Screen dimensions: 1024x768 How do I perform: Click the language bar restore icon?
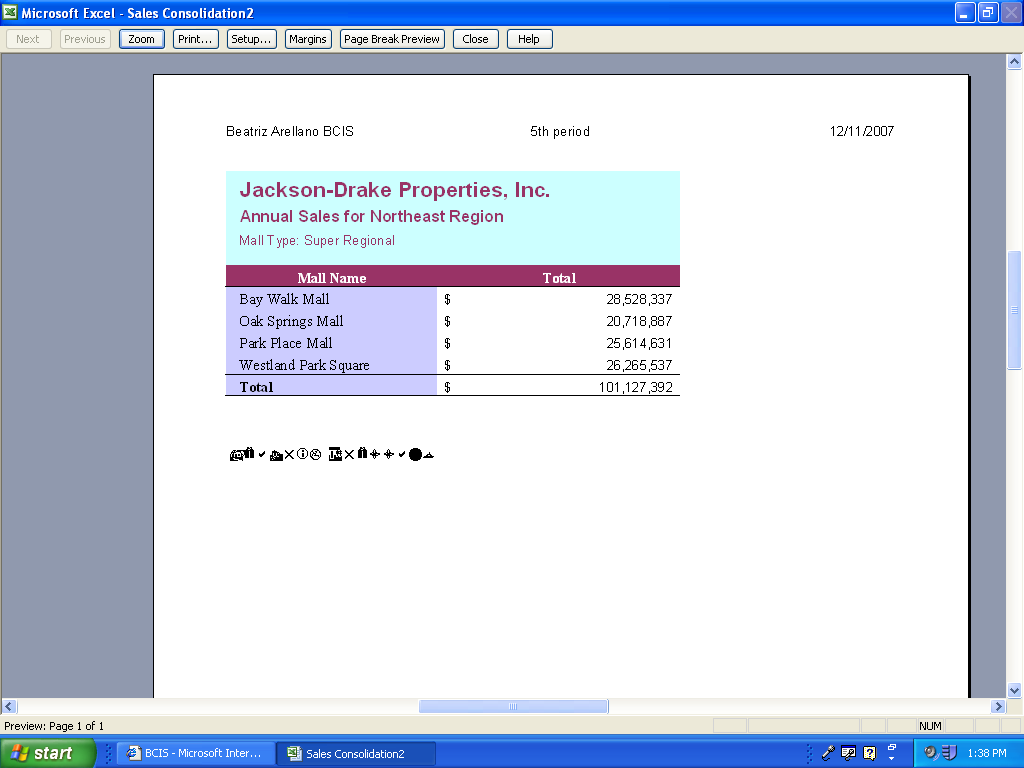pos(891,747)
